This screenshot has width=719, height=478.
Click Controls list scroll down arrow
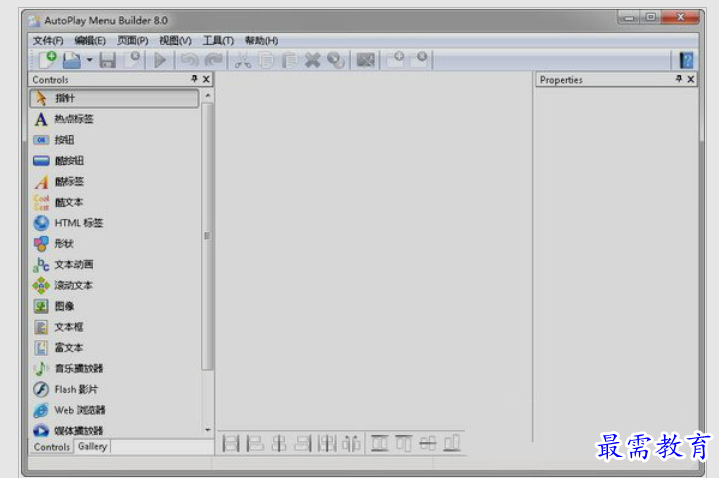pos(208,430)
